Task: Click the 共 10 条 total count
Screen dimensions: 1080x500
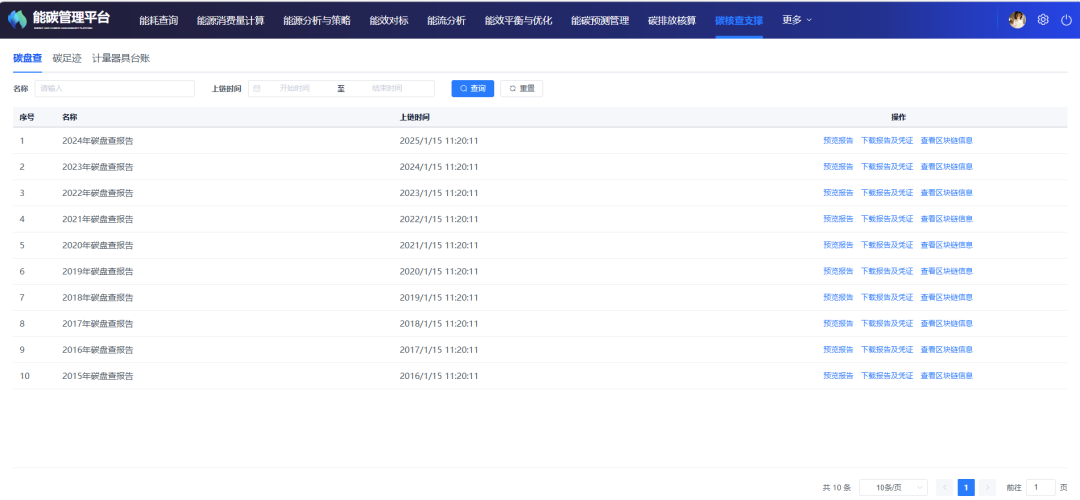Action: tap(837, 488)
